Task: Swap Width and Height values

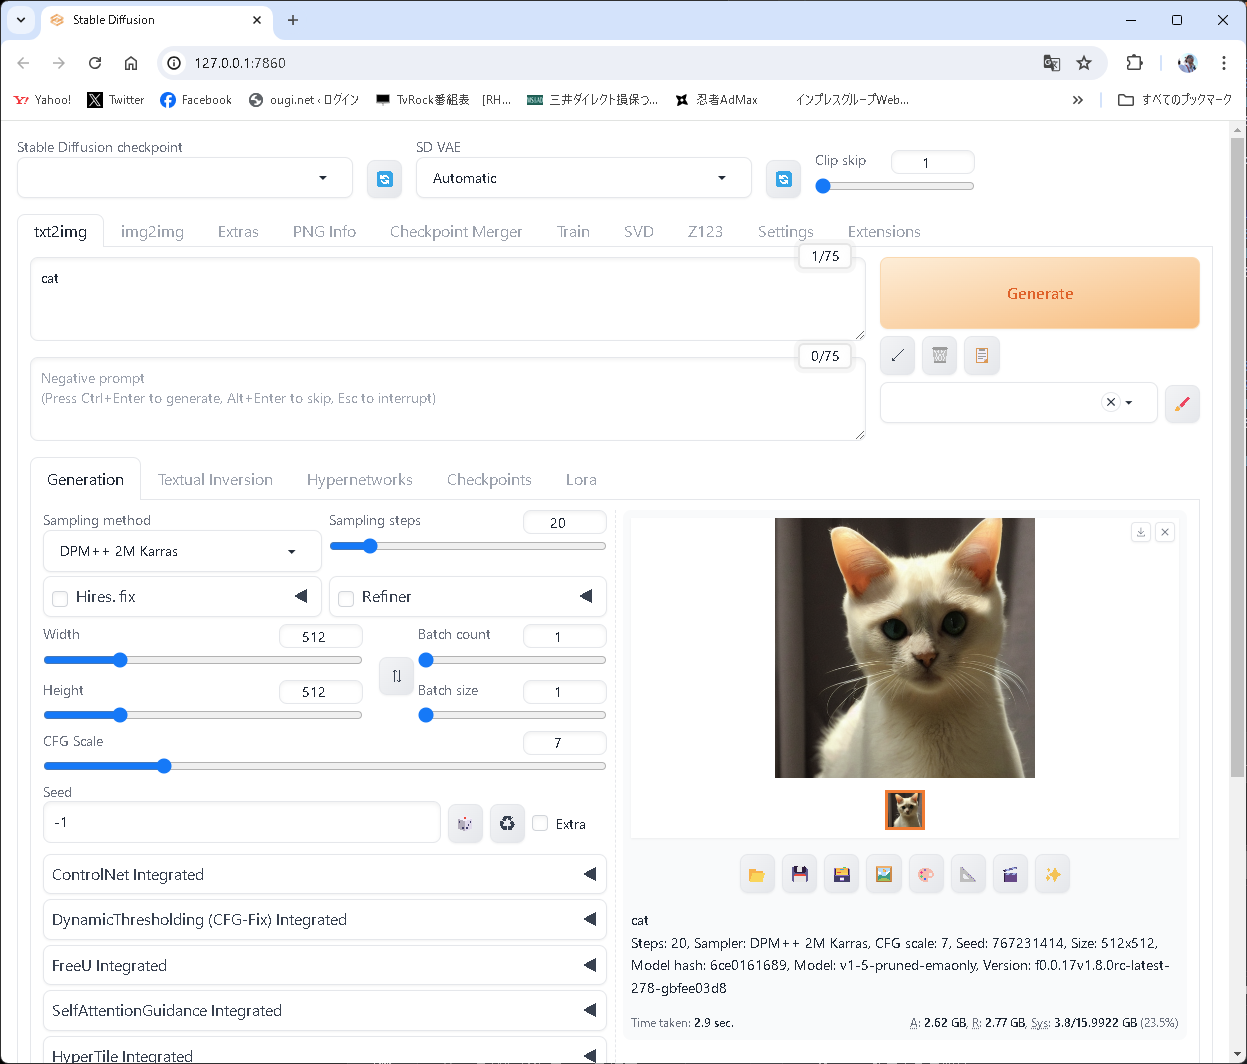Action: pos(396,676)
